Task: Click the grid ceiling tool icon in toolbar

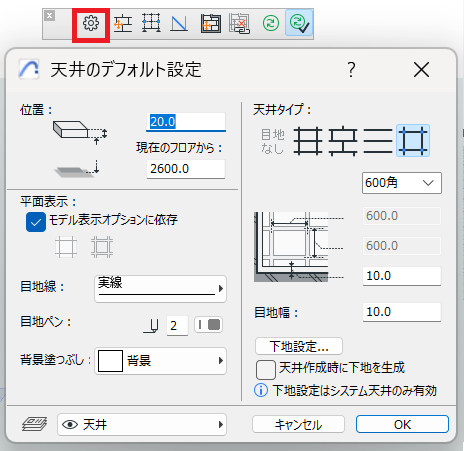Action: pyautogui.click(x=151, y=23)
